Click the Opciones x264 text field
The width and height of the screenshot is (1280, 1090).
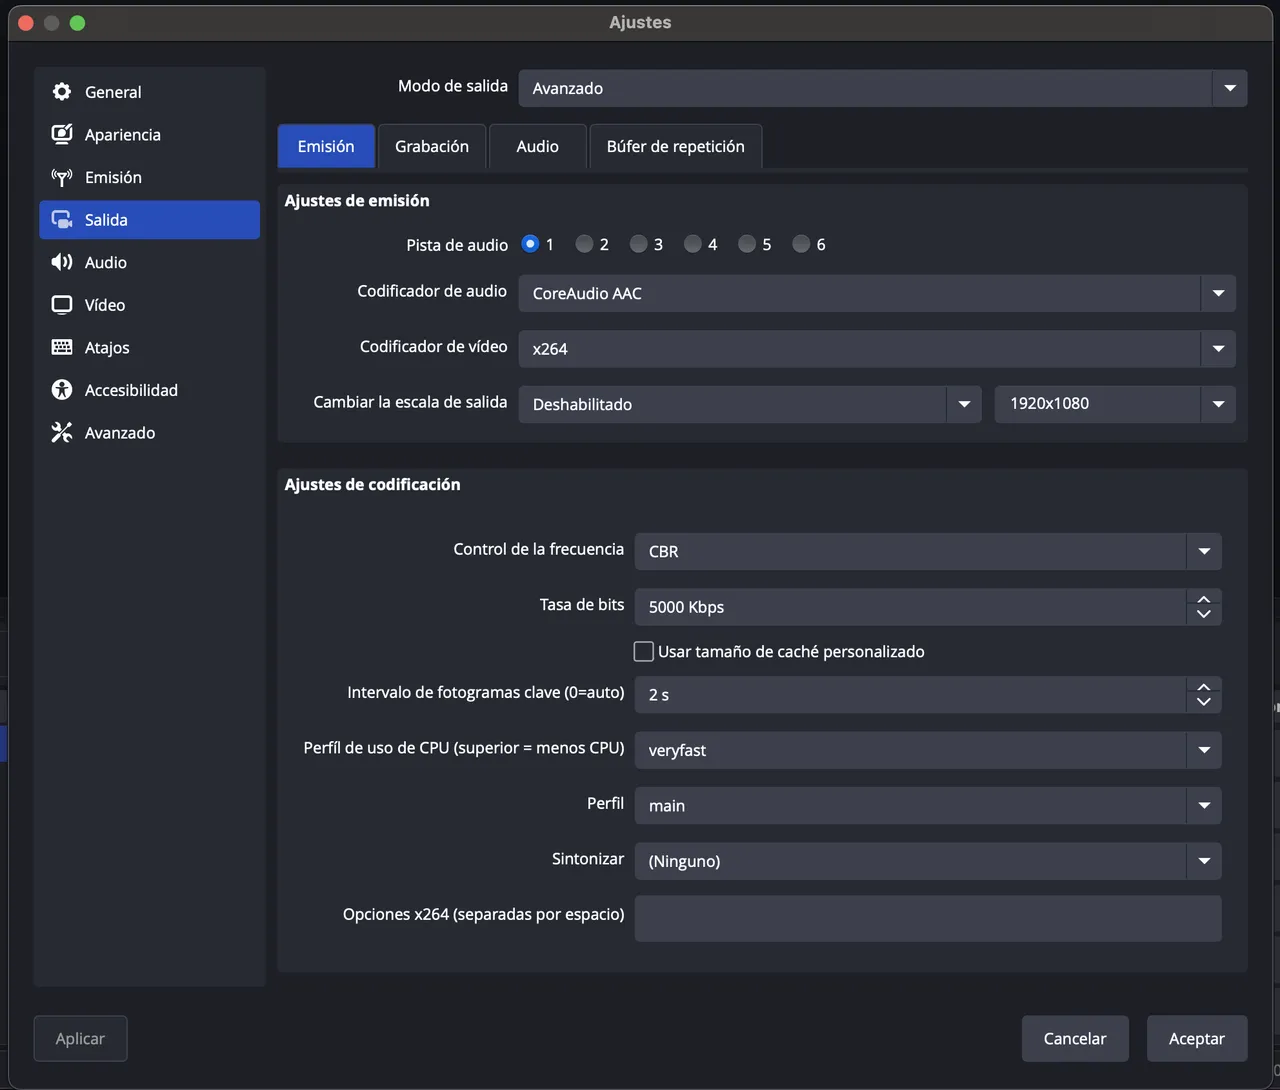pyautogui.click(x=928, y=918)
